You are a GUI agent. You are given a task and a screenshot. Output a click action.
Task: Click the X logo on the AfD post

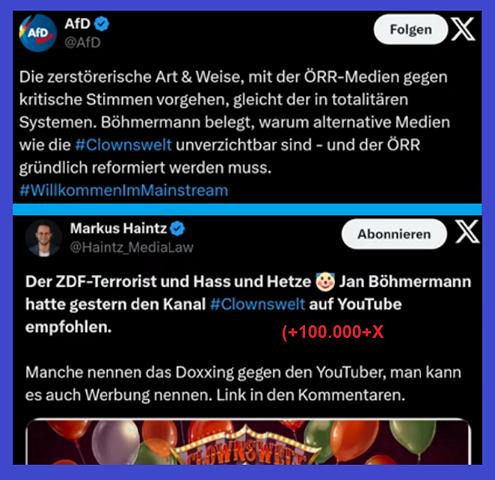pyautogui.click(x=463, y=29)
